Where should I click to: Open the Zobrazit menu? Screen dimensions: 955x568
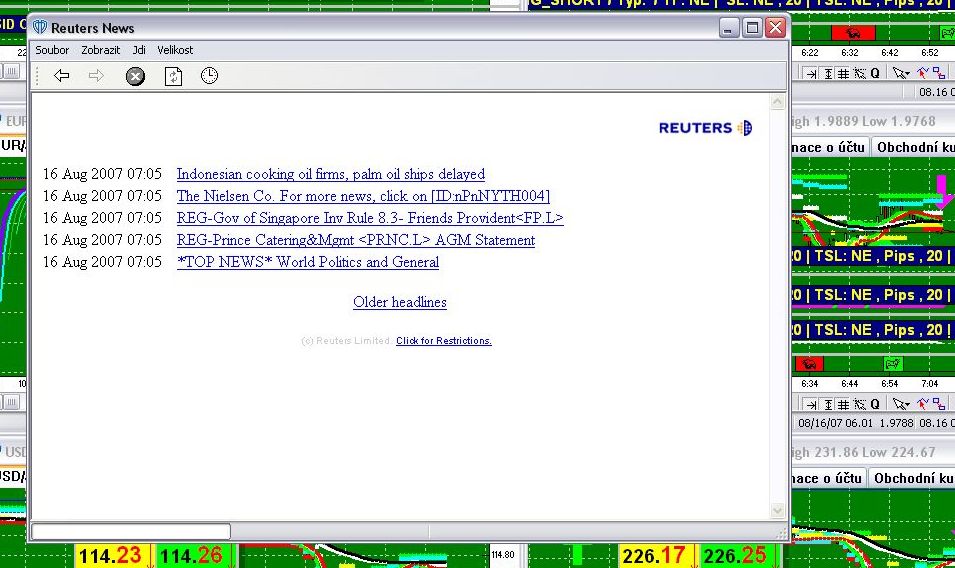[x=100, y=50]
